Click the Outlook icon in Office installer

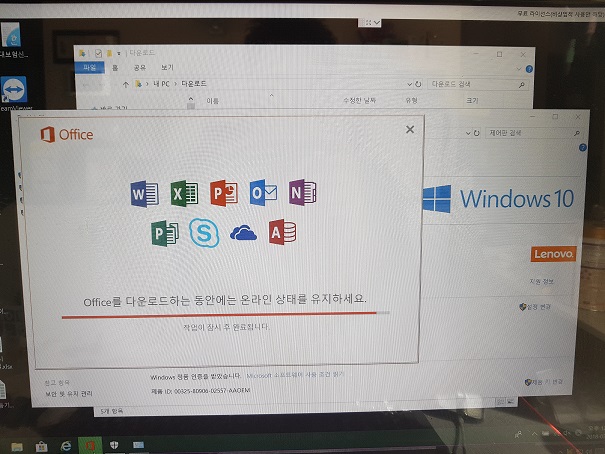[x=263, y=192]
